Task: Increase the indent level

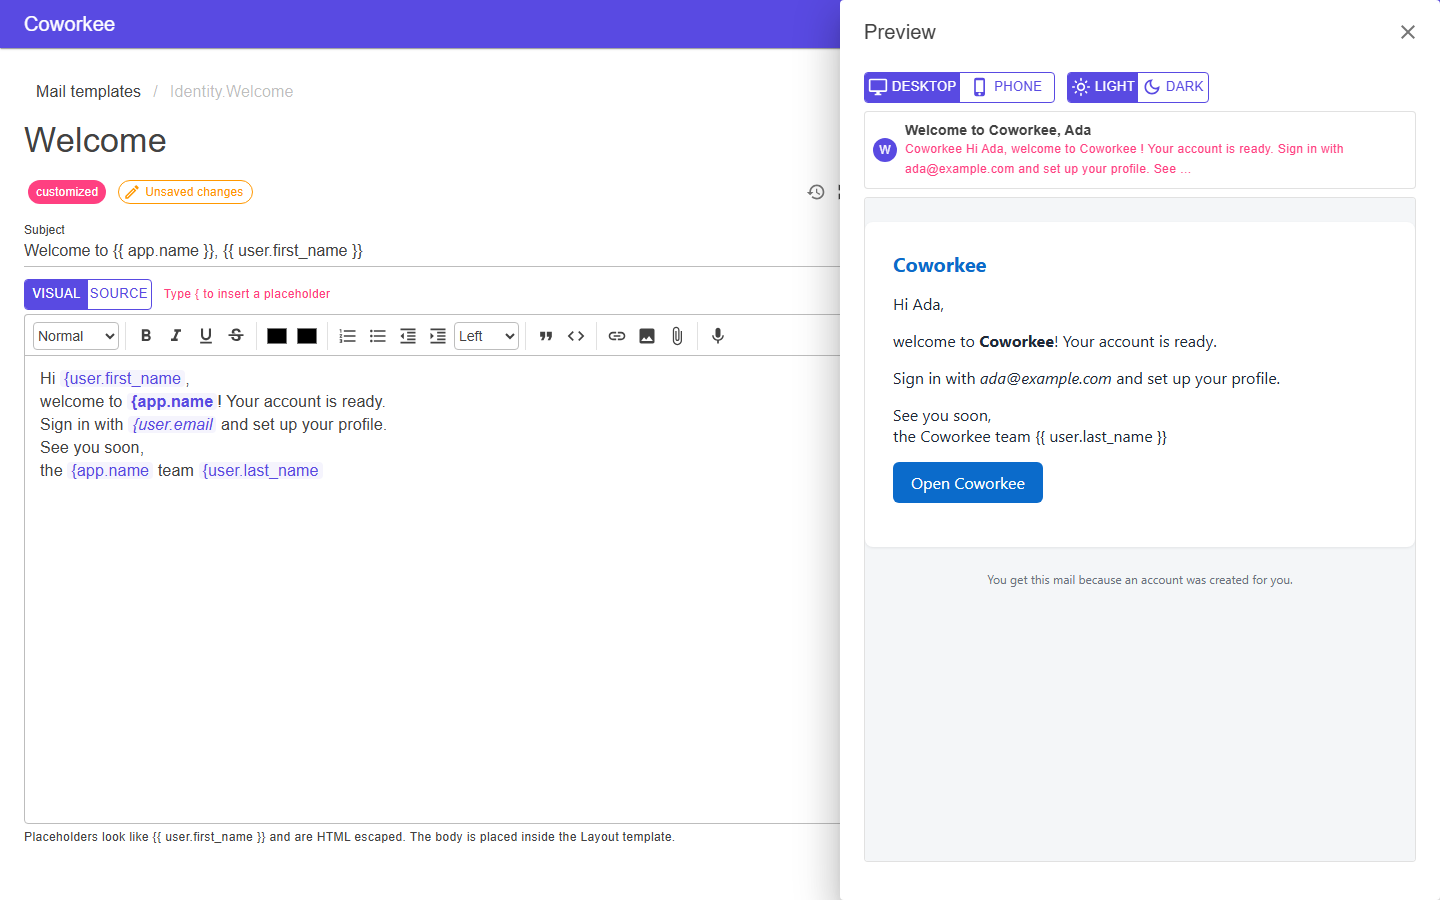Action: 438,336
